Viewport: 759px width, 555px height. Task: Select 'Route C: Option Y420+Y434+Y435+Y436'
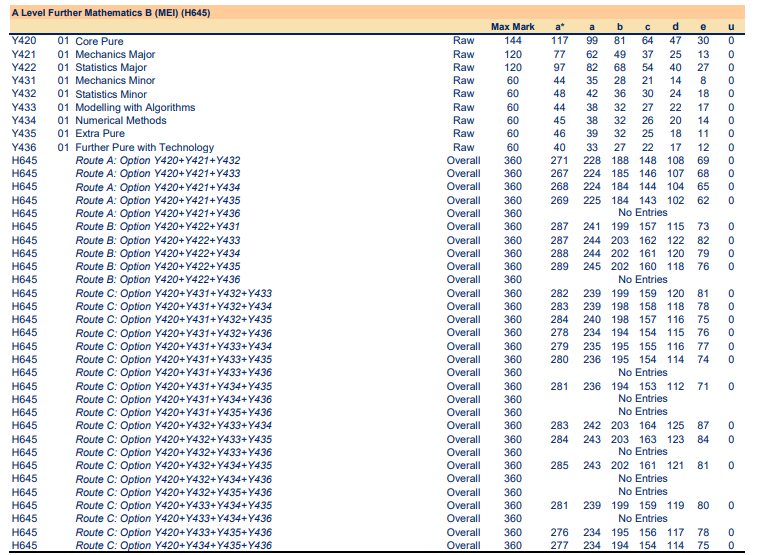pos(174,545)
